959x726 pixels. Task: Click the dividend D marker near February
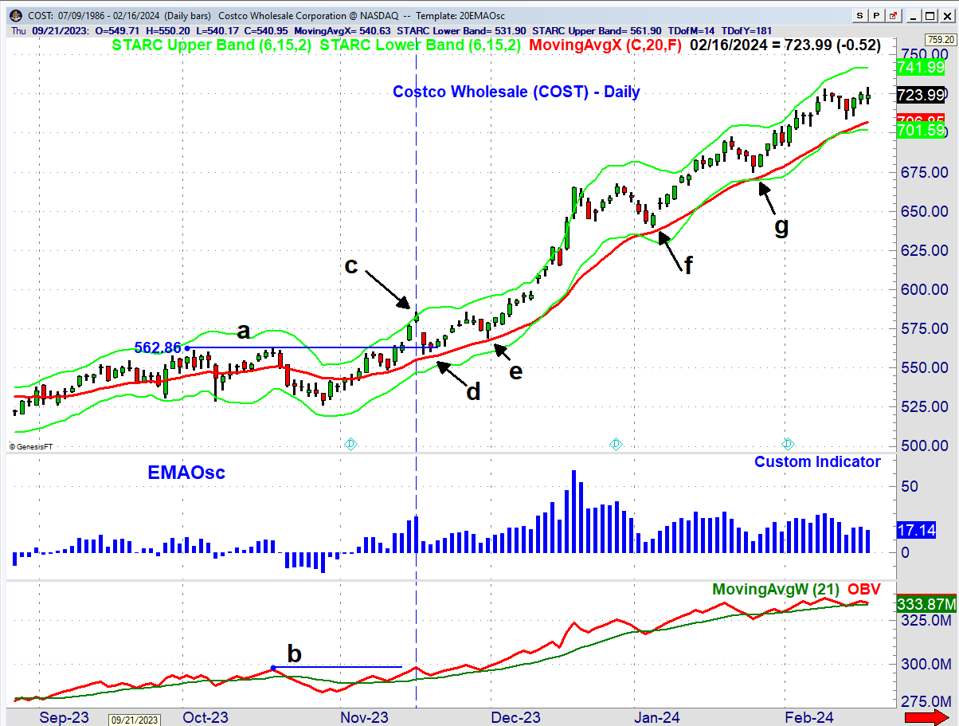click(x=787, y=444)
